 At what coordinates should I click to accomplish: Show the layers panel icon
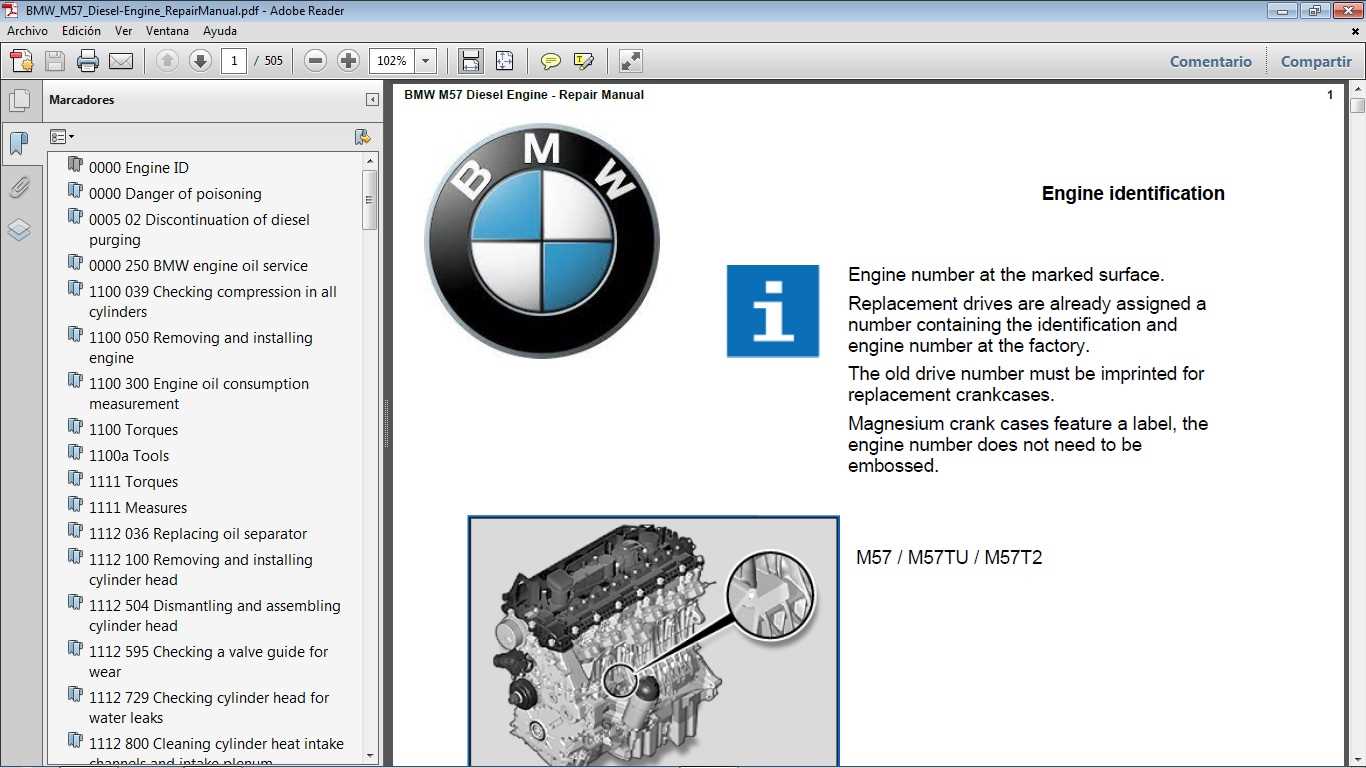[19, 230]
